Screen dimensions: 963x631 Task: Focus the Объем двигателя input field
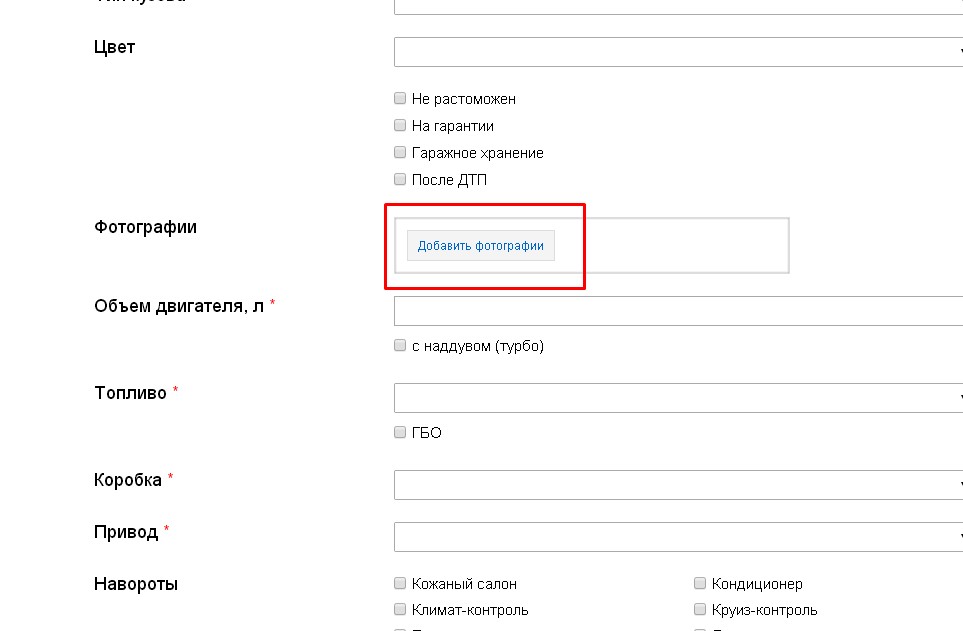click(678, 311)
